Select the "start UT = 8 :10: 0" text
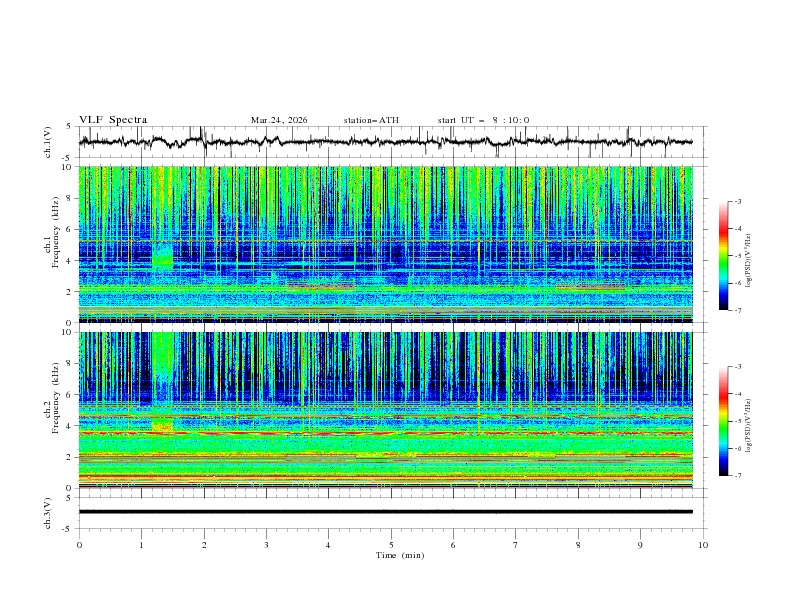The height and width of the screenshot is (612, 792). coord(483,120)
